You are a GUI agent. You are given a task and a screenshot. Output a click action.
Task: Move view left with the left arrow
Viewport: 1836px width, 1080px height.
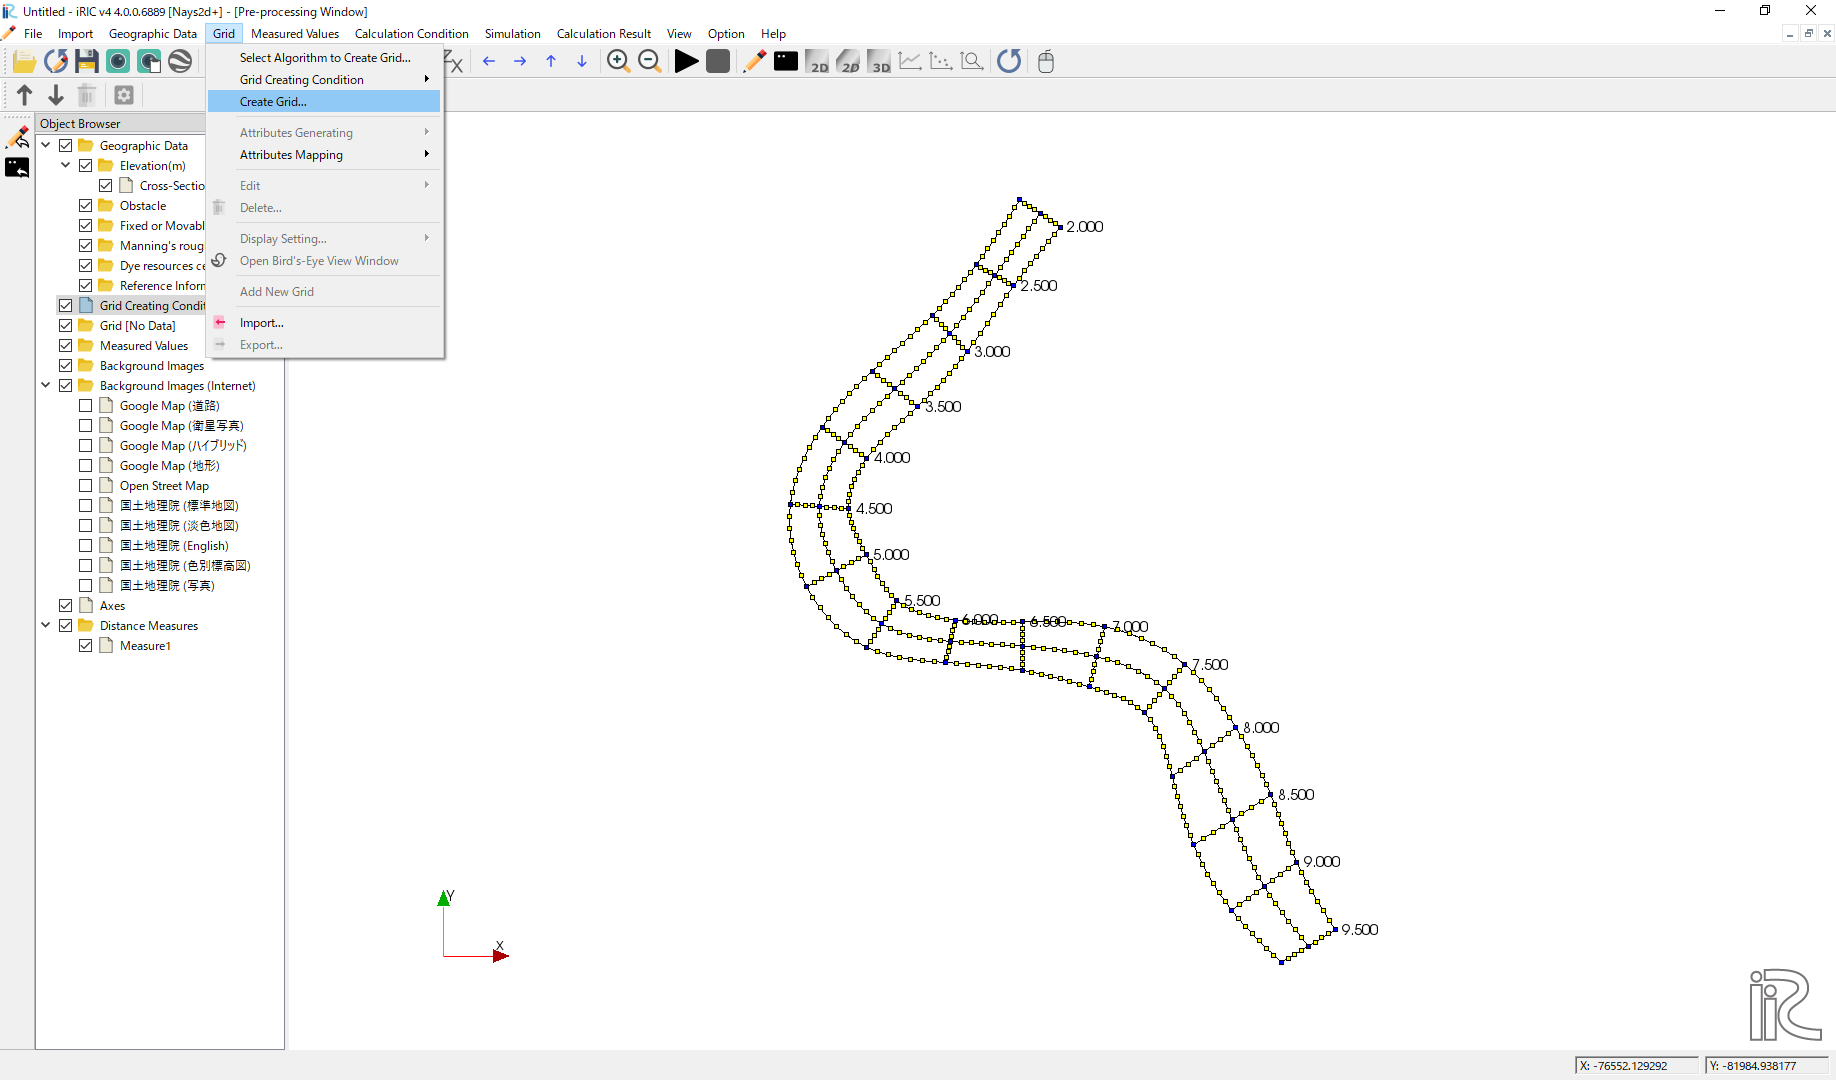click(489, 62)
